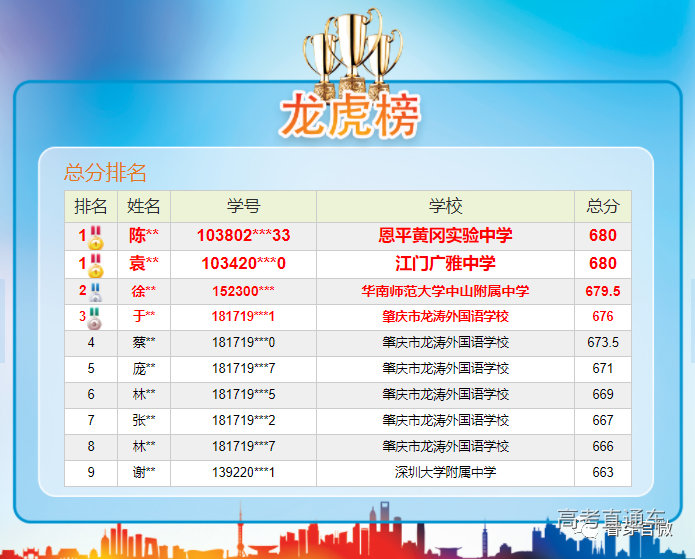The image size is (695, 559).
Task: Sort by the 总分 column header
Action: point(602,206)
